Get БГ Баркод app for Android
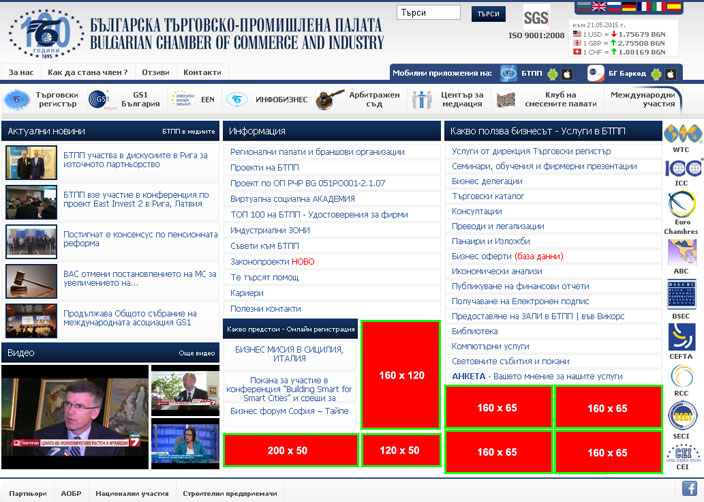Viewport: 704px width, 502px height. 656,74
